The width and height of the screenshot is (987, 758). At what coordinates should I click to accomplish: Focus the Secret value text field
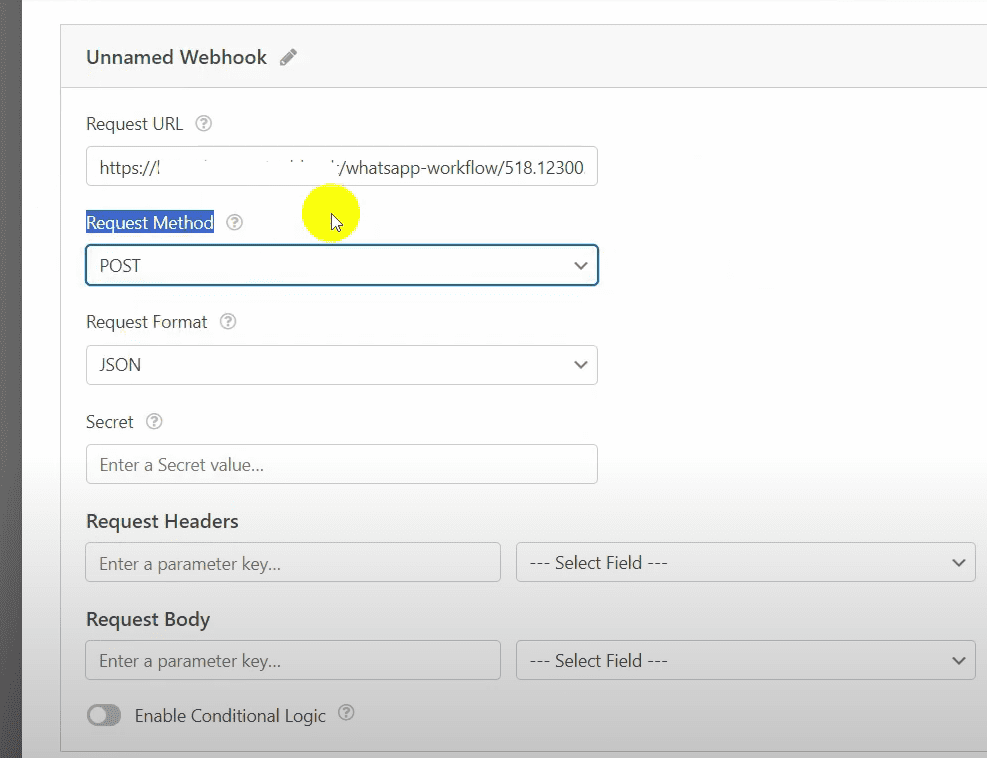coord(341,465)
